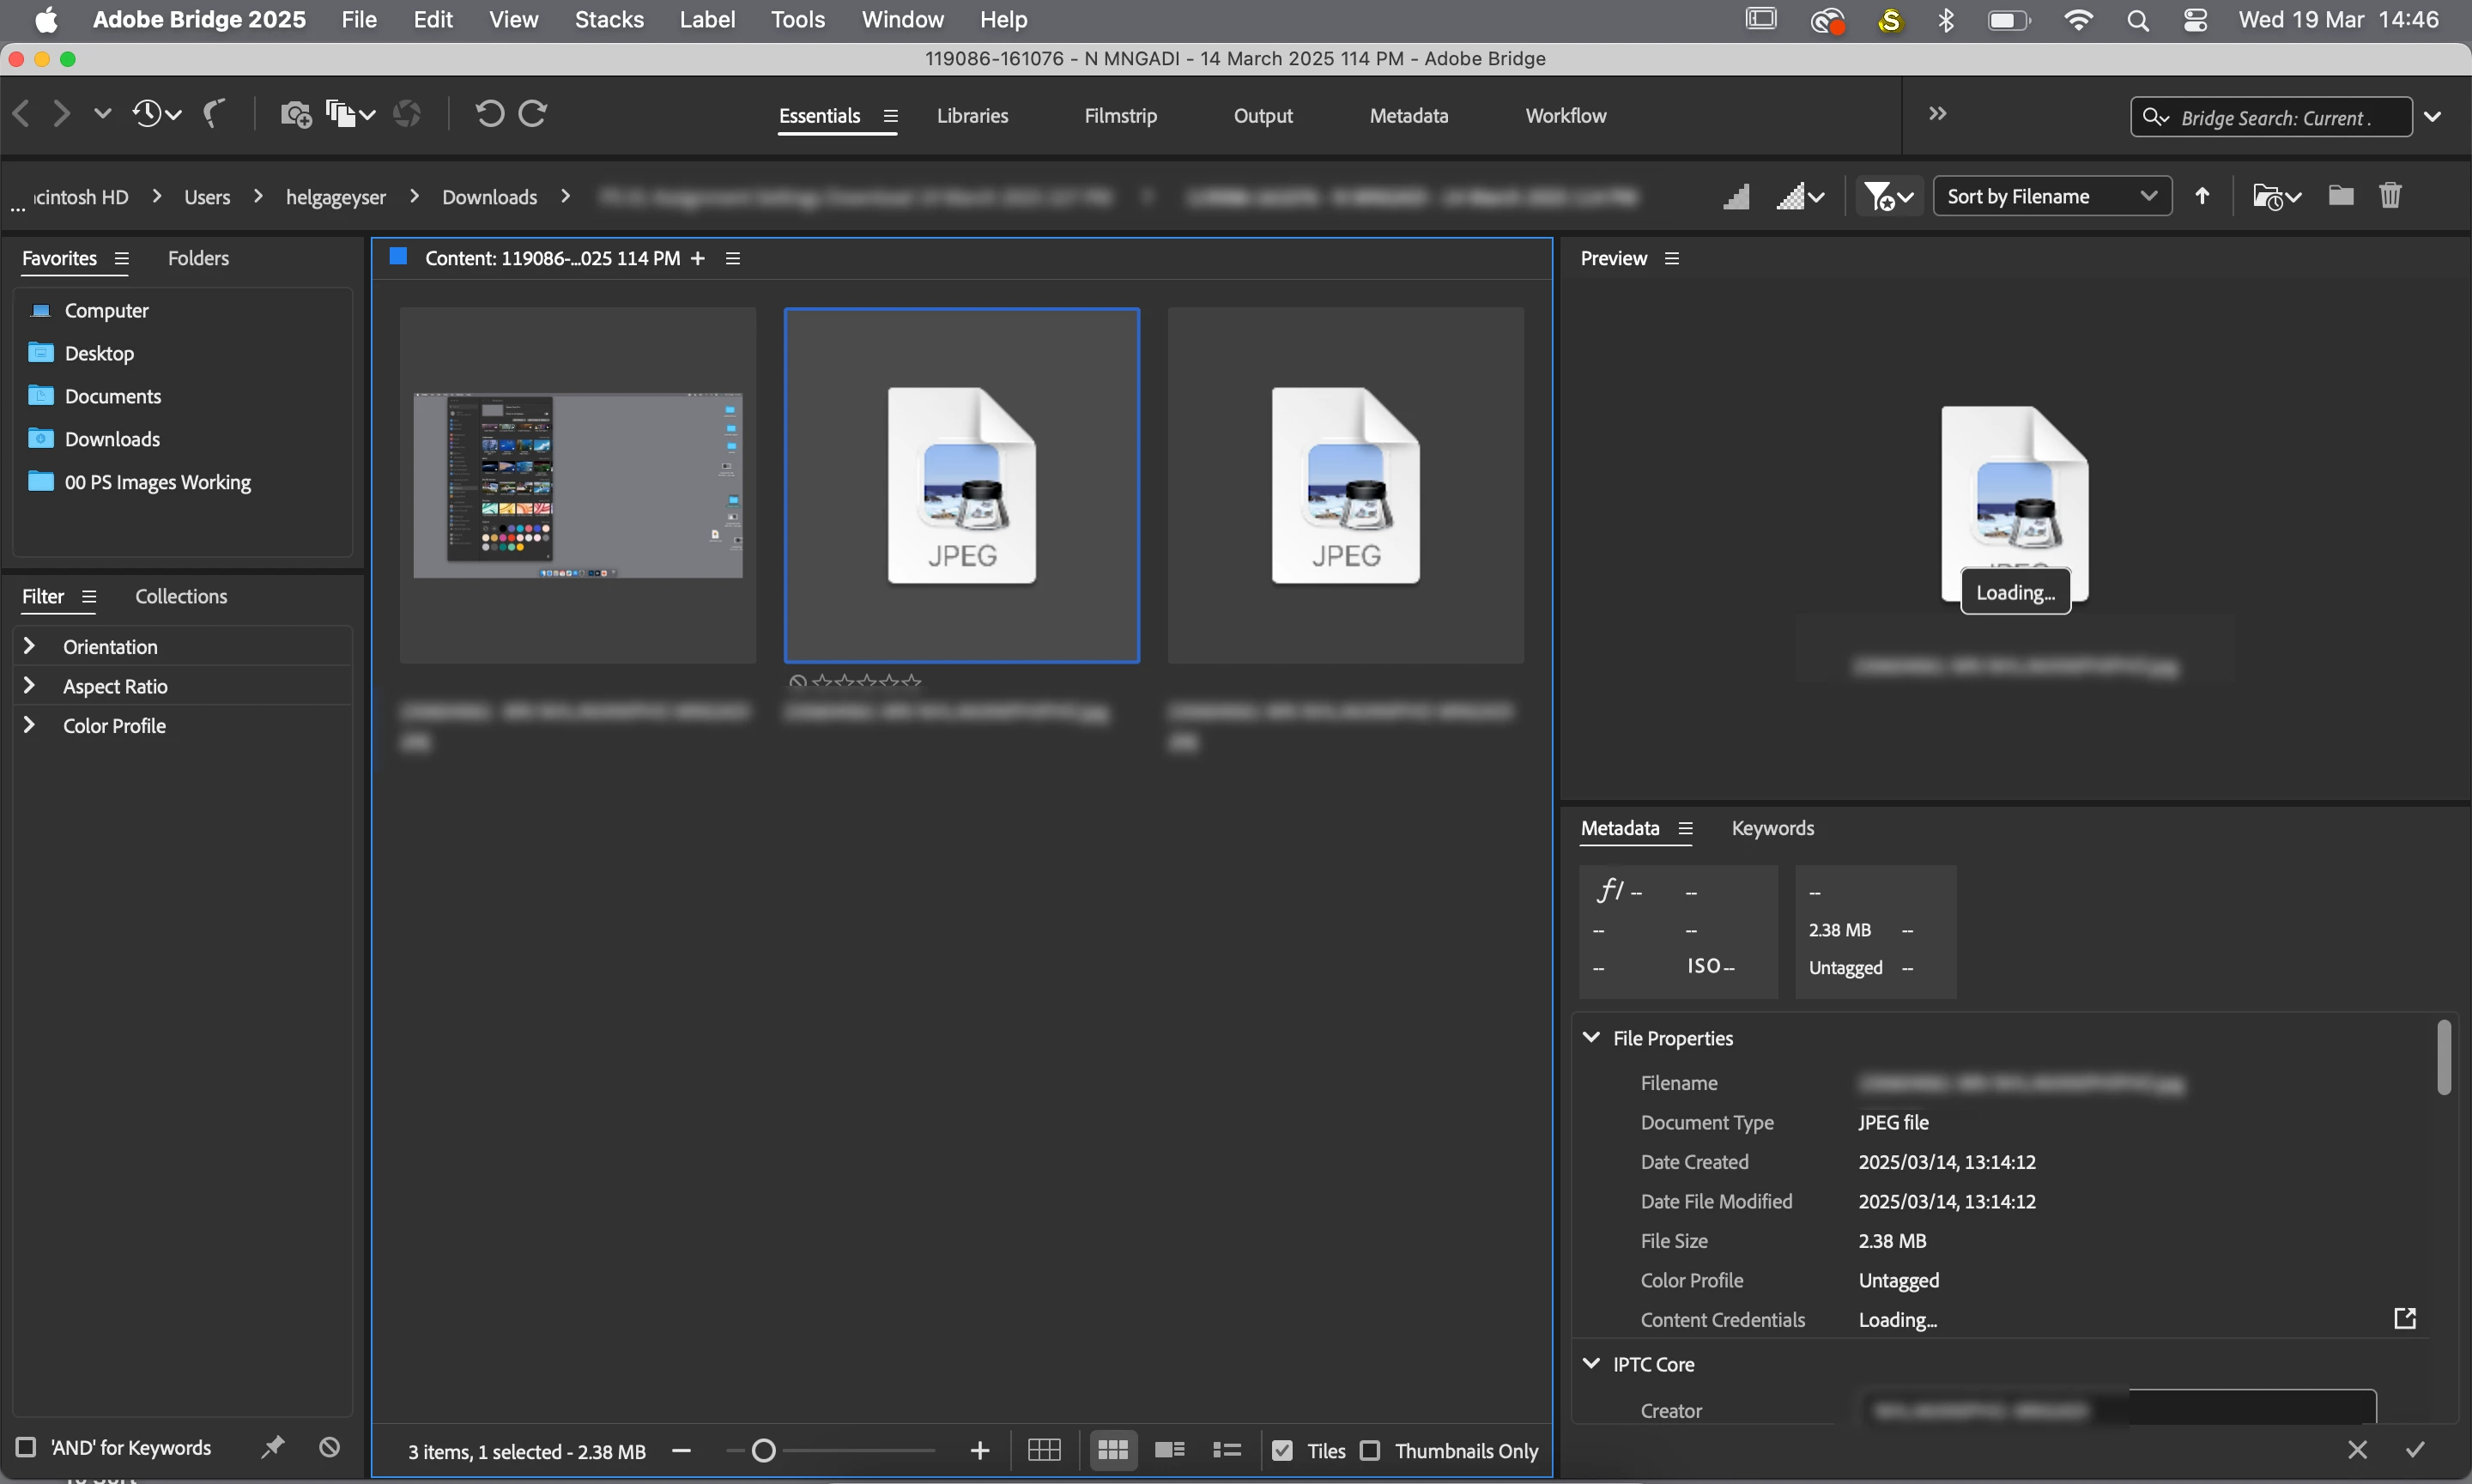
Task: Enable 'AND' for Keywords checkbox
Action: click(27, 1447)
